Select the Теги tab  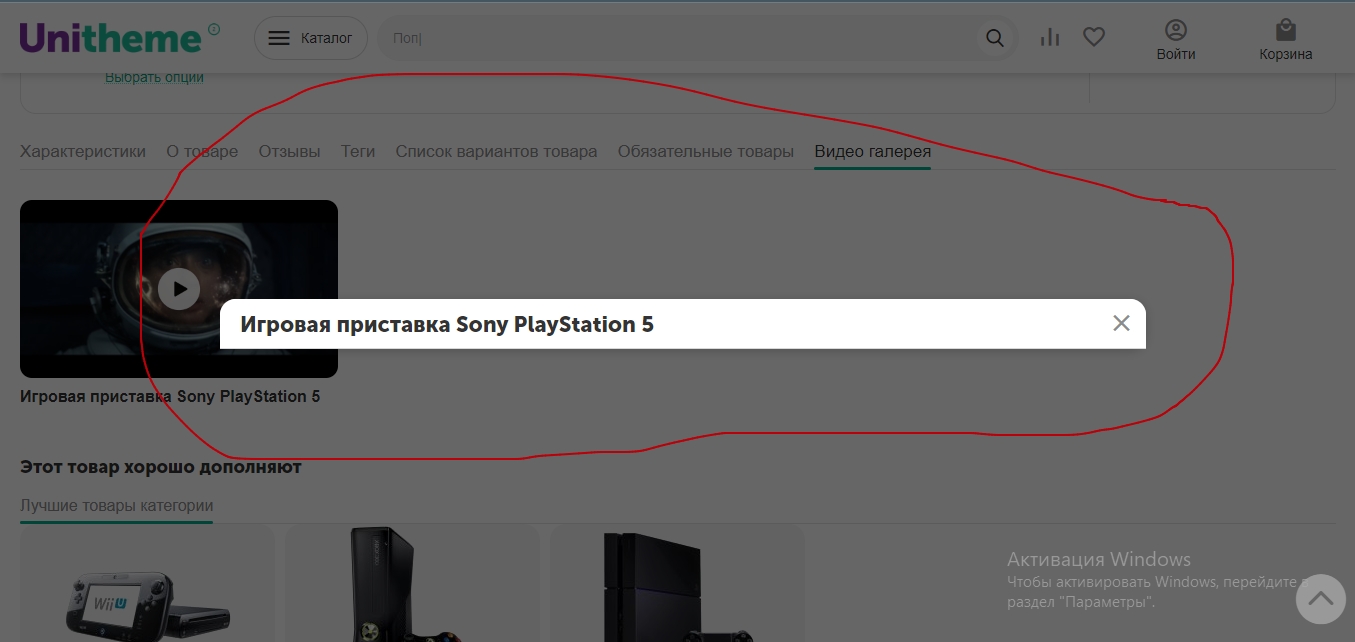tap(357, 152)
